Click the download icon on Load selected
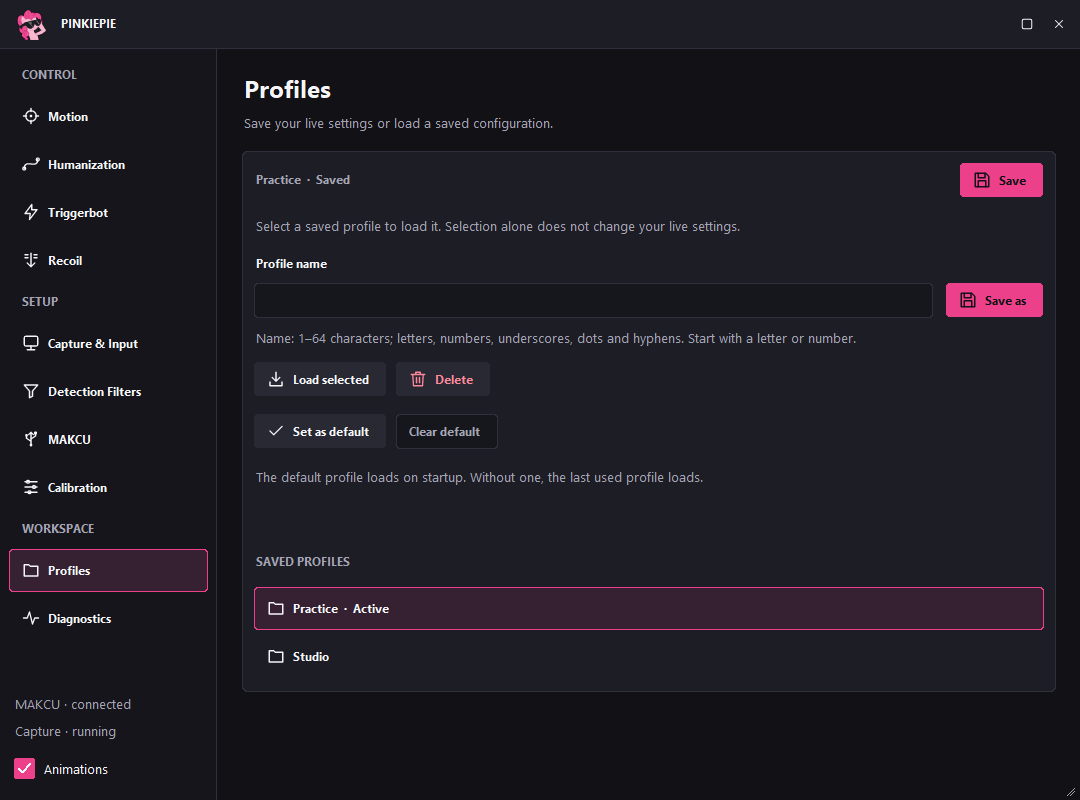The height and width of the screenshot is (800, 1080). [276, 380]
